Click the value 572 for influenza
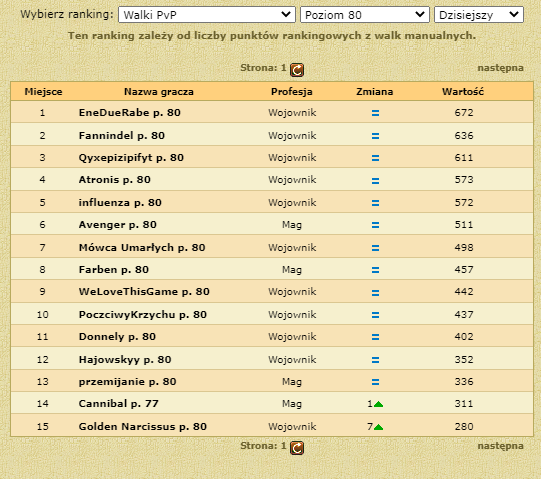 point(464,202)
